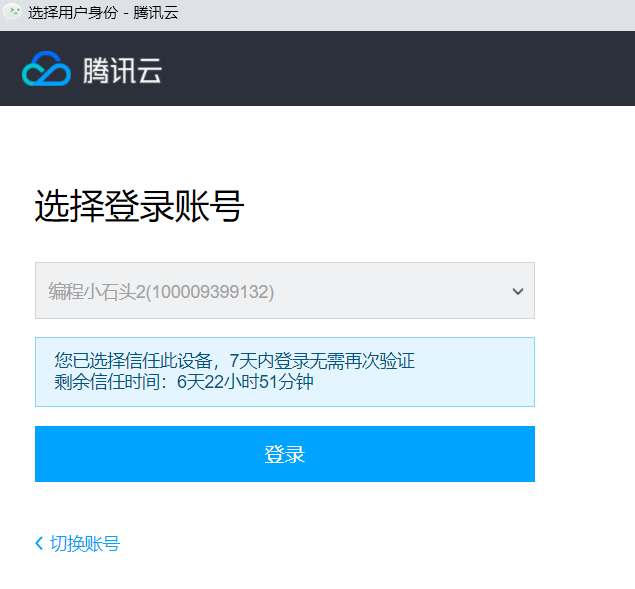Click the dropdown chevron arrow
The image size is (635, 589).
(518, 291)
